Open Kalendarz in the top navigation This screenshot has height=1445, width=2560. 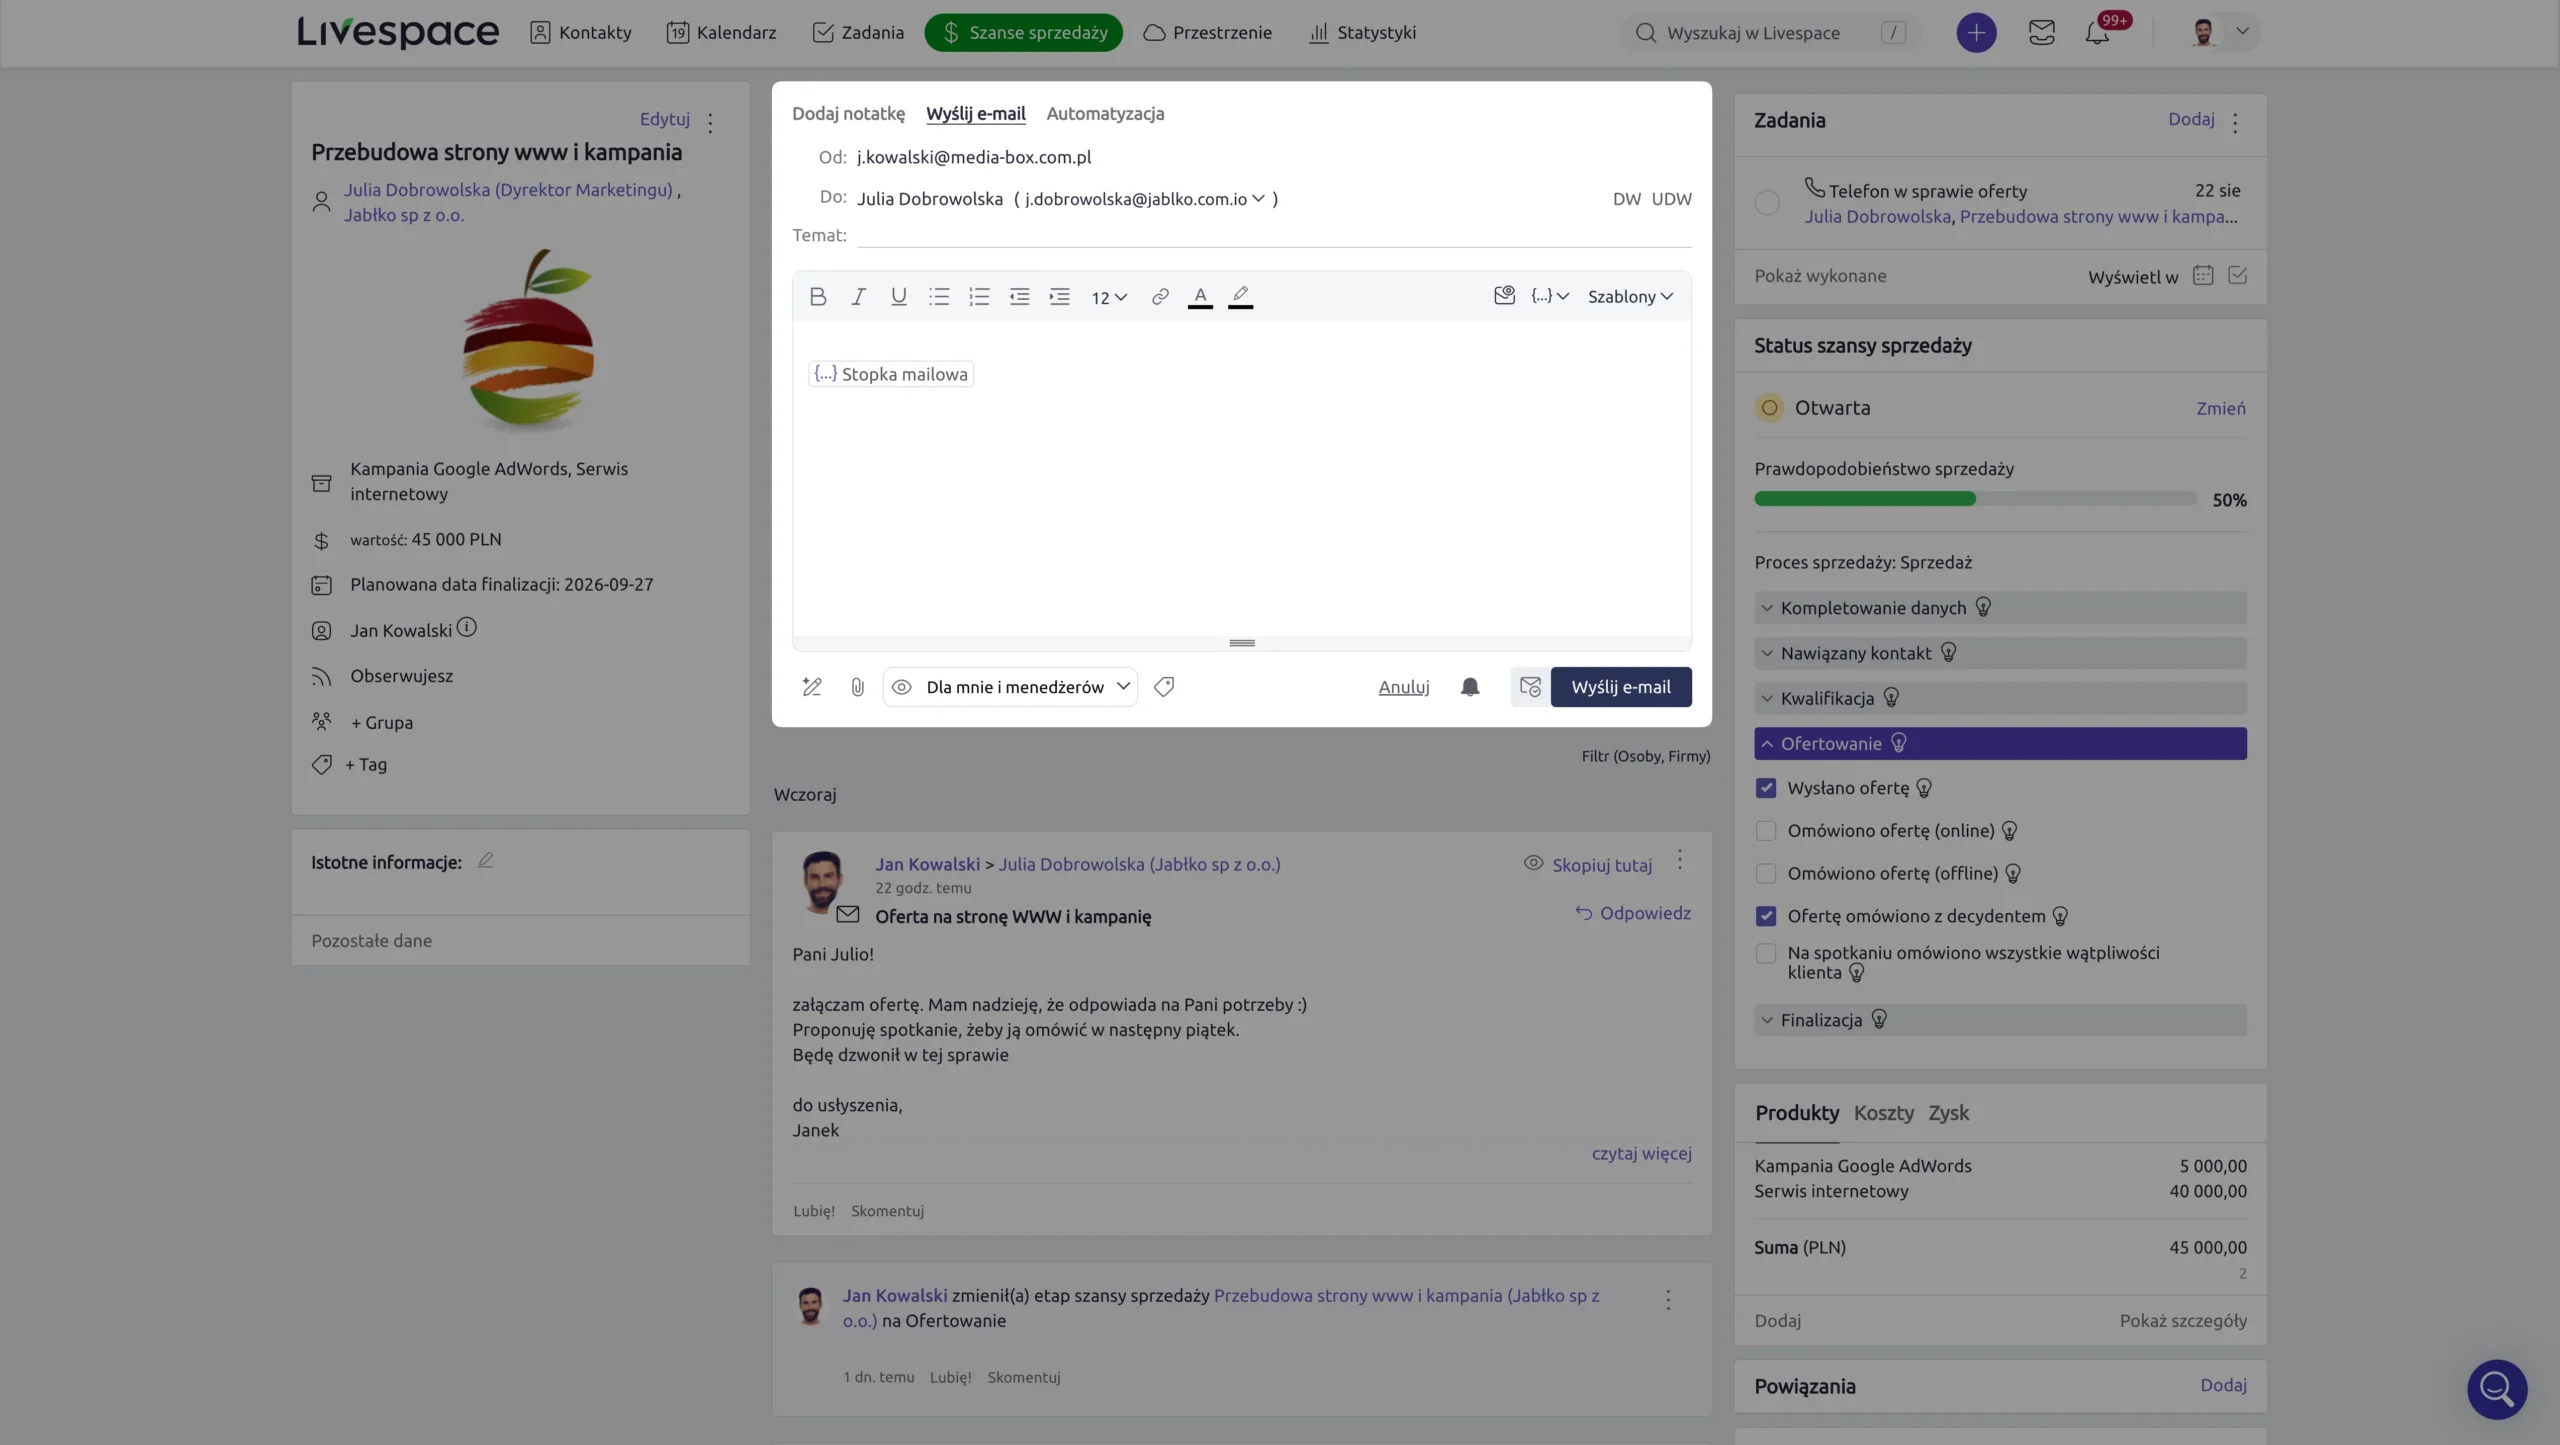click(x=721, y=33)
